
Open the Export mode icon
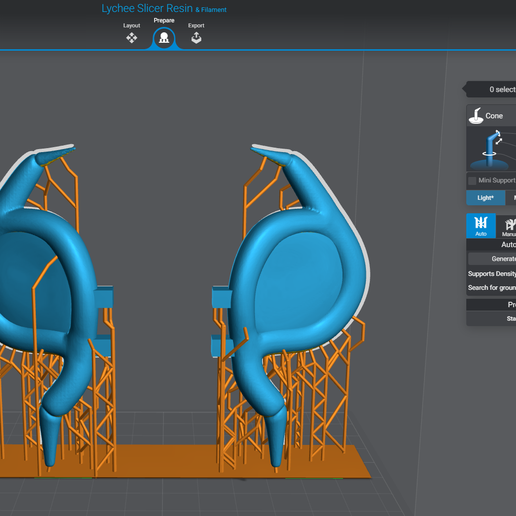[196, 38]
